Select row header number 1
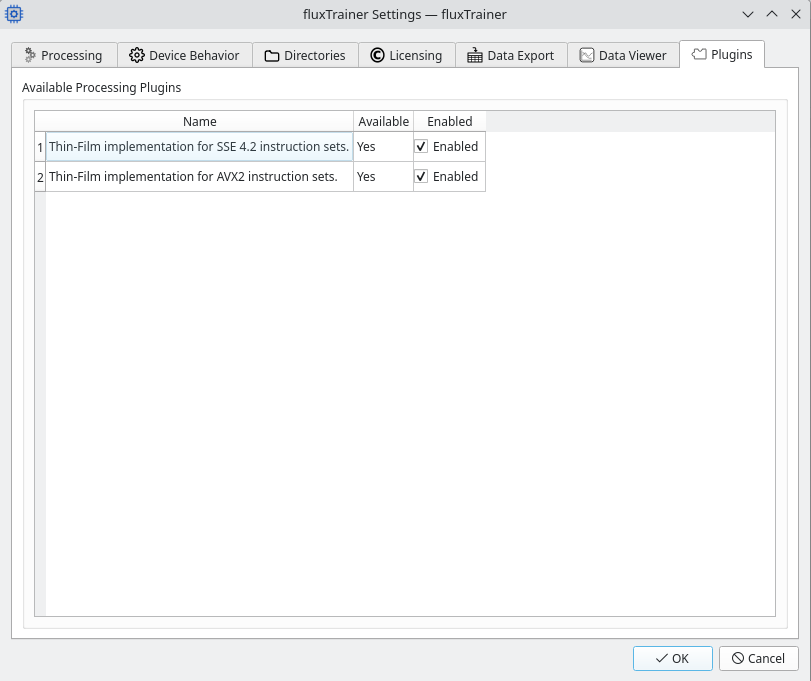 click(40, 147)
